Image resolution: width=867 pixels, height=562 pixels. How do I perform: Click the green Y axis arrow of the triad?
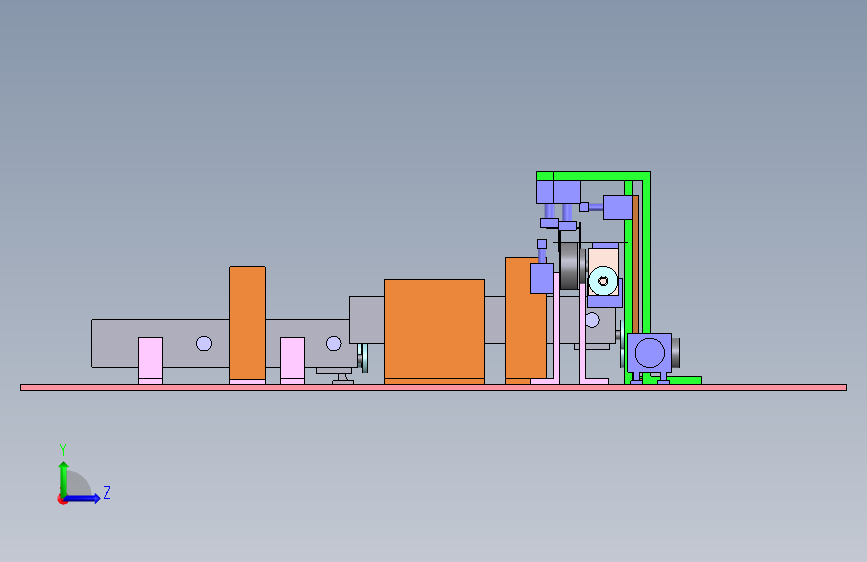pos(64,480)
